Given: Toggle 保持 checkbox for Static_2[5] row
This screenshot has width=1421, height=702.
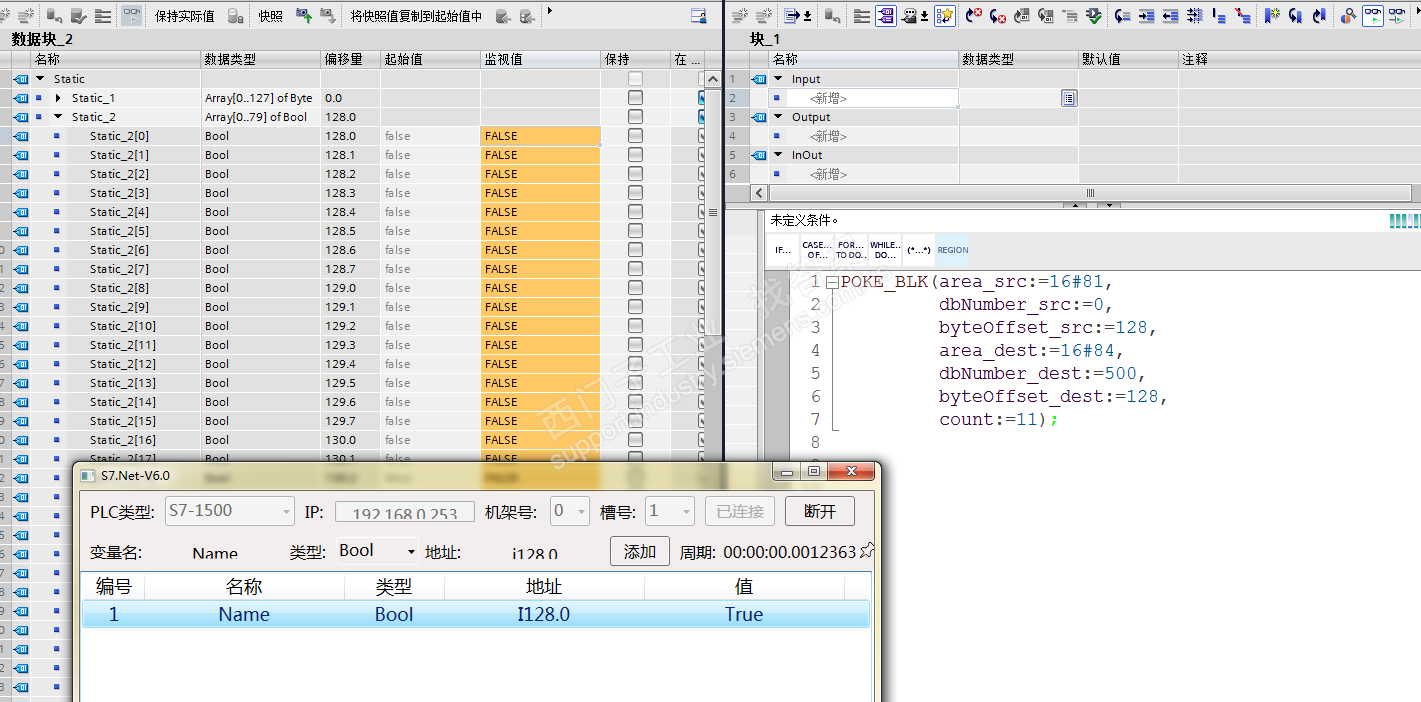Looking at the screenshot, I should 635,231.
